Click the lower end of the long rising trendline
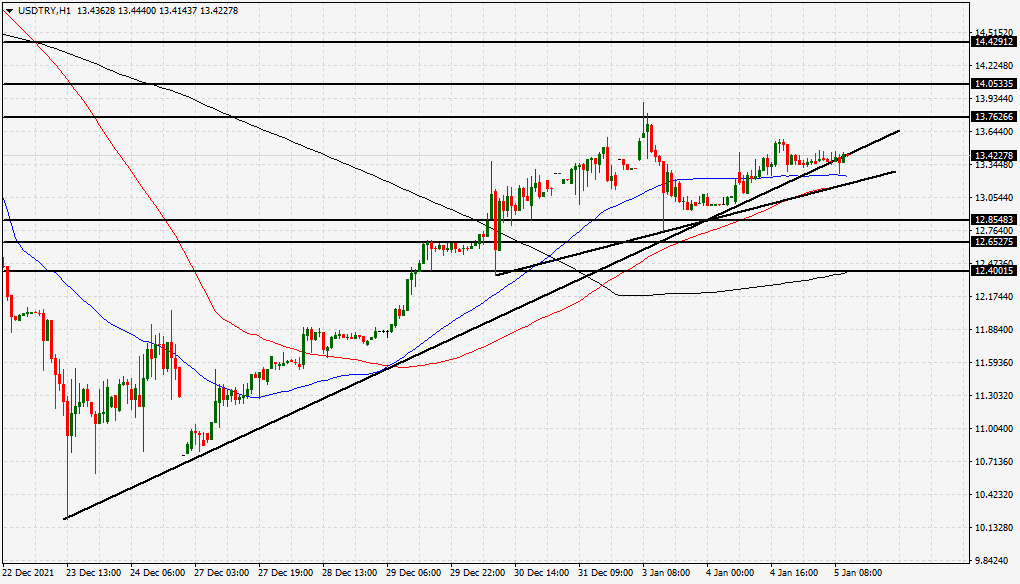The width and height of the screenshot is (1020, 584). point(66,518)
